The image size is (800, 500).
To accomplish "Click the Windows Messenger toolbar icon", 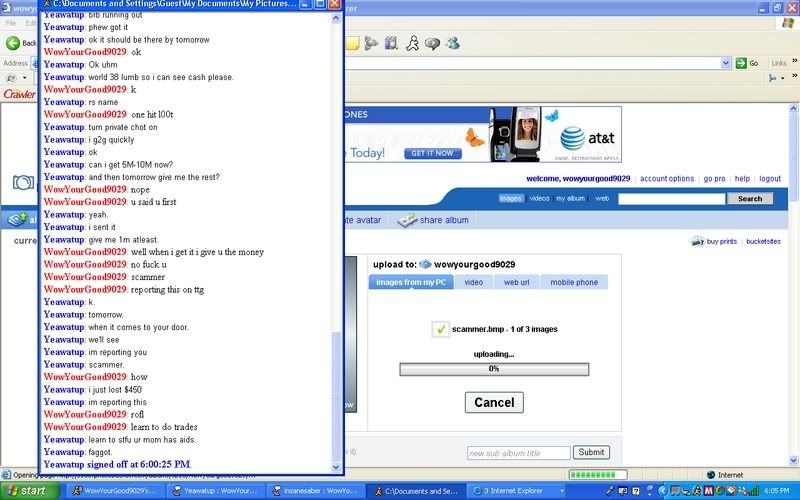I will (453, 43).
